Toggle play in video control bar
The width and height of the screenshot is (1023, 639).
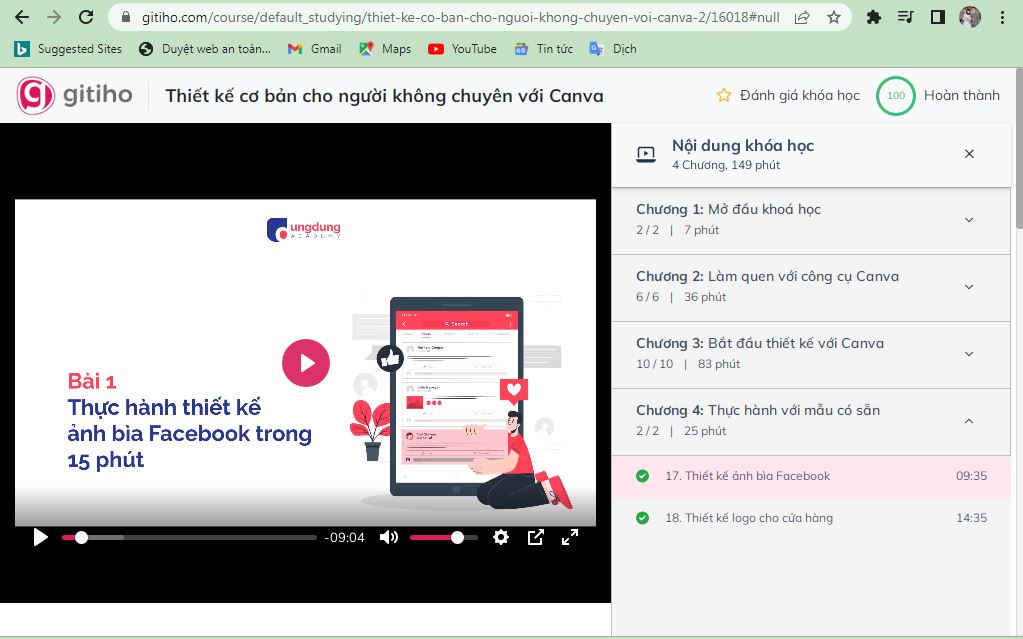[40, 537]
